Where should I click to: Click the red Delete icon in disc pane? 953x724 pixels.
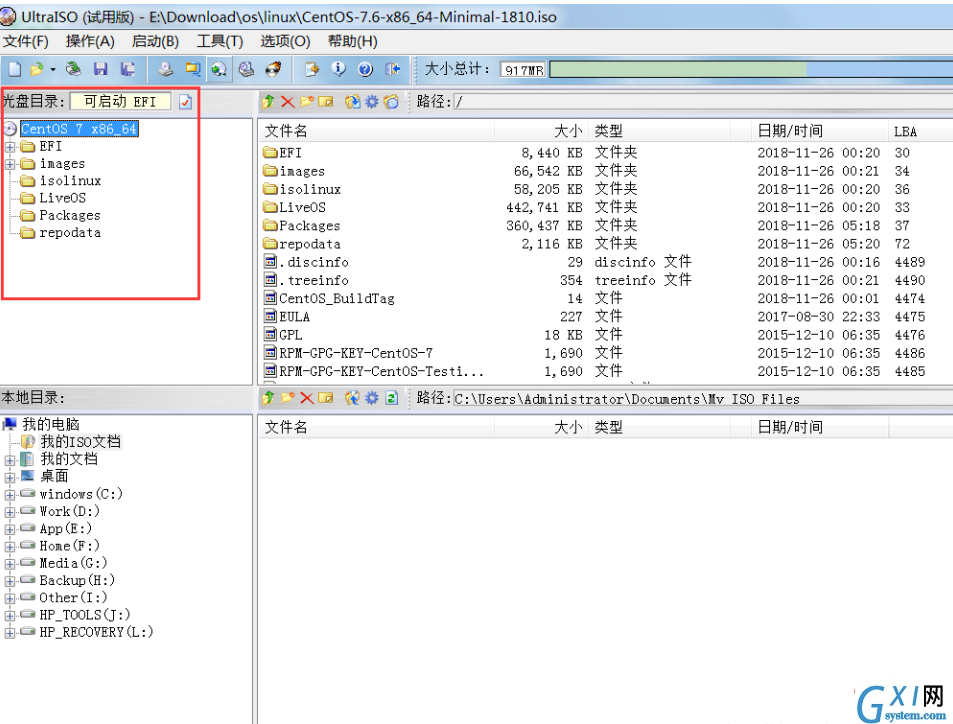pos(287,102)
